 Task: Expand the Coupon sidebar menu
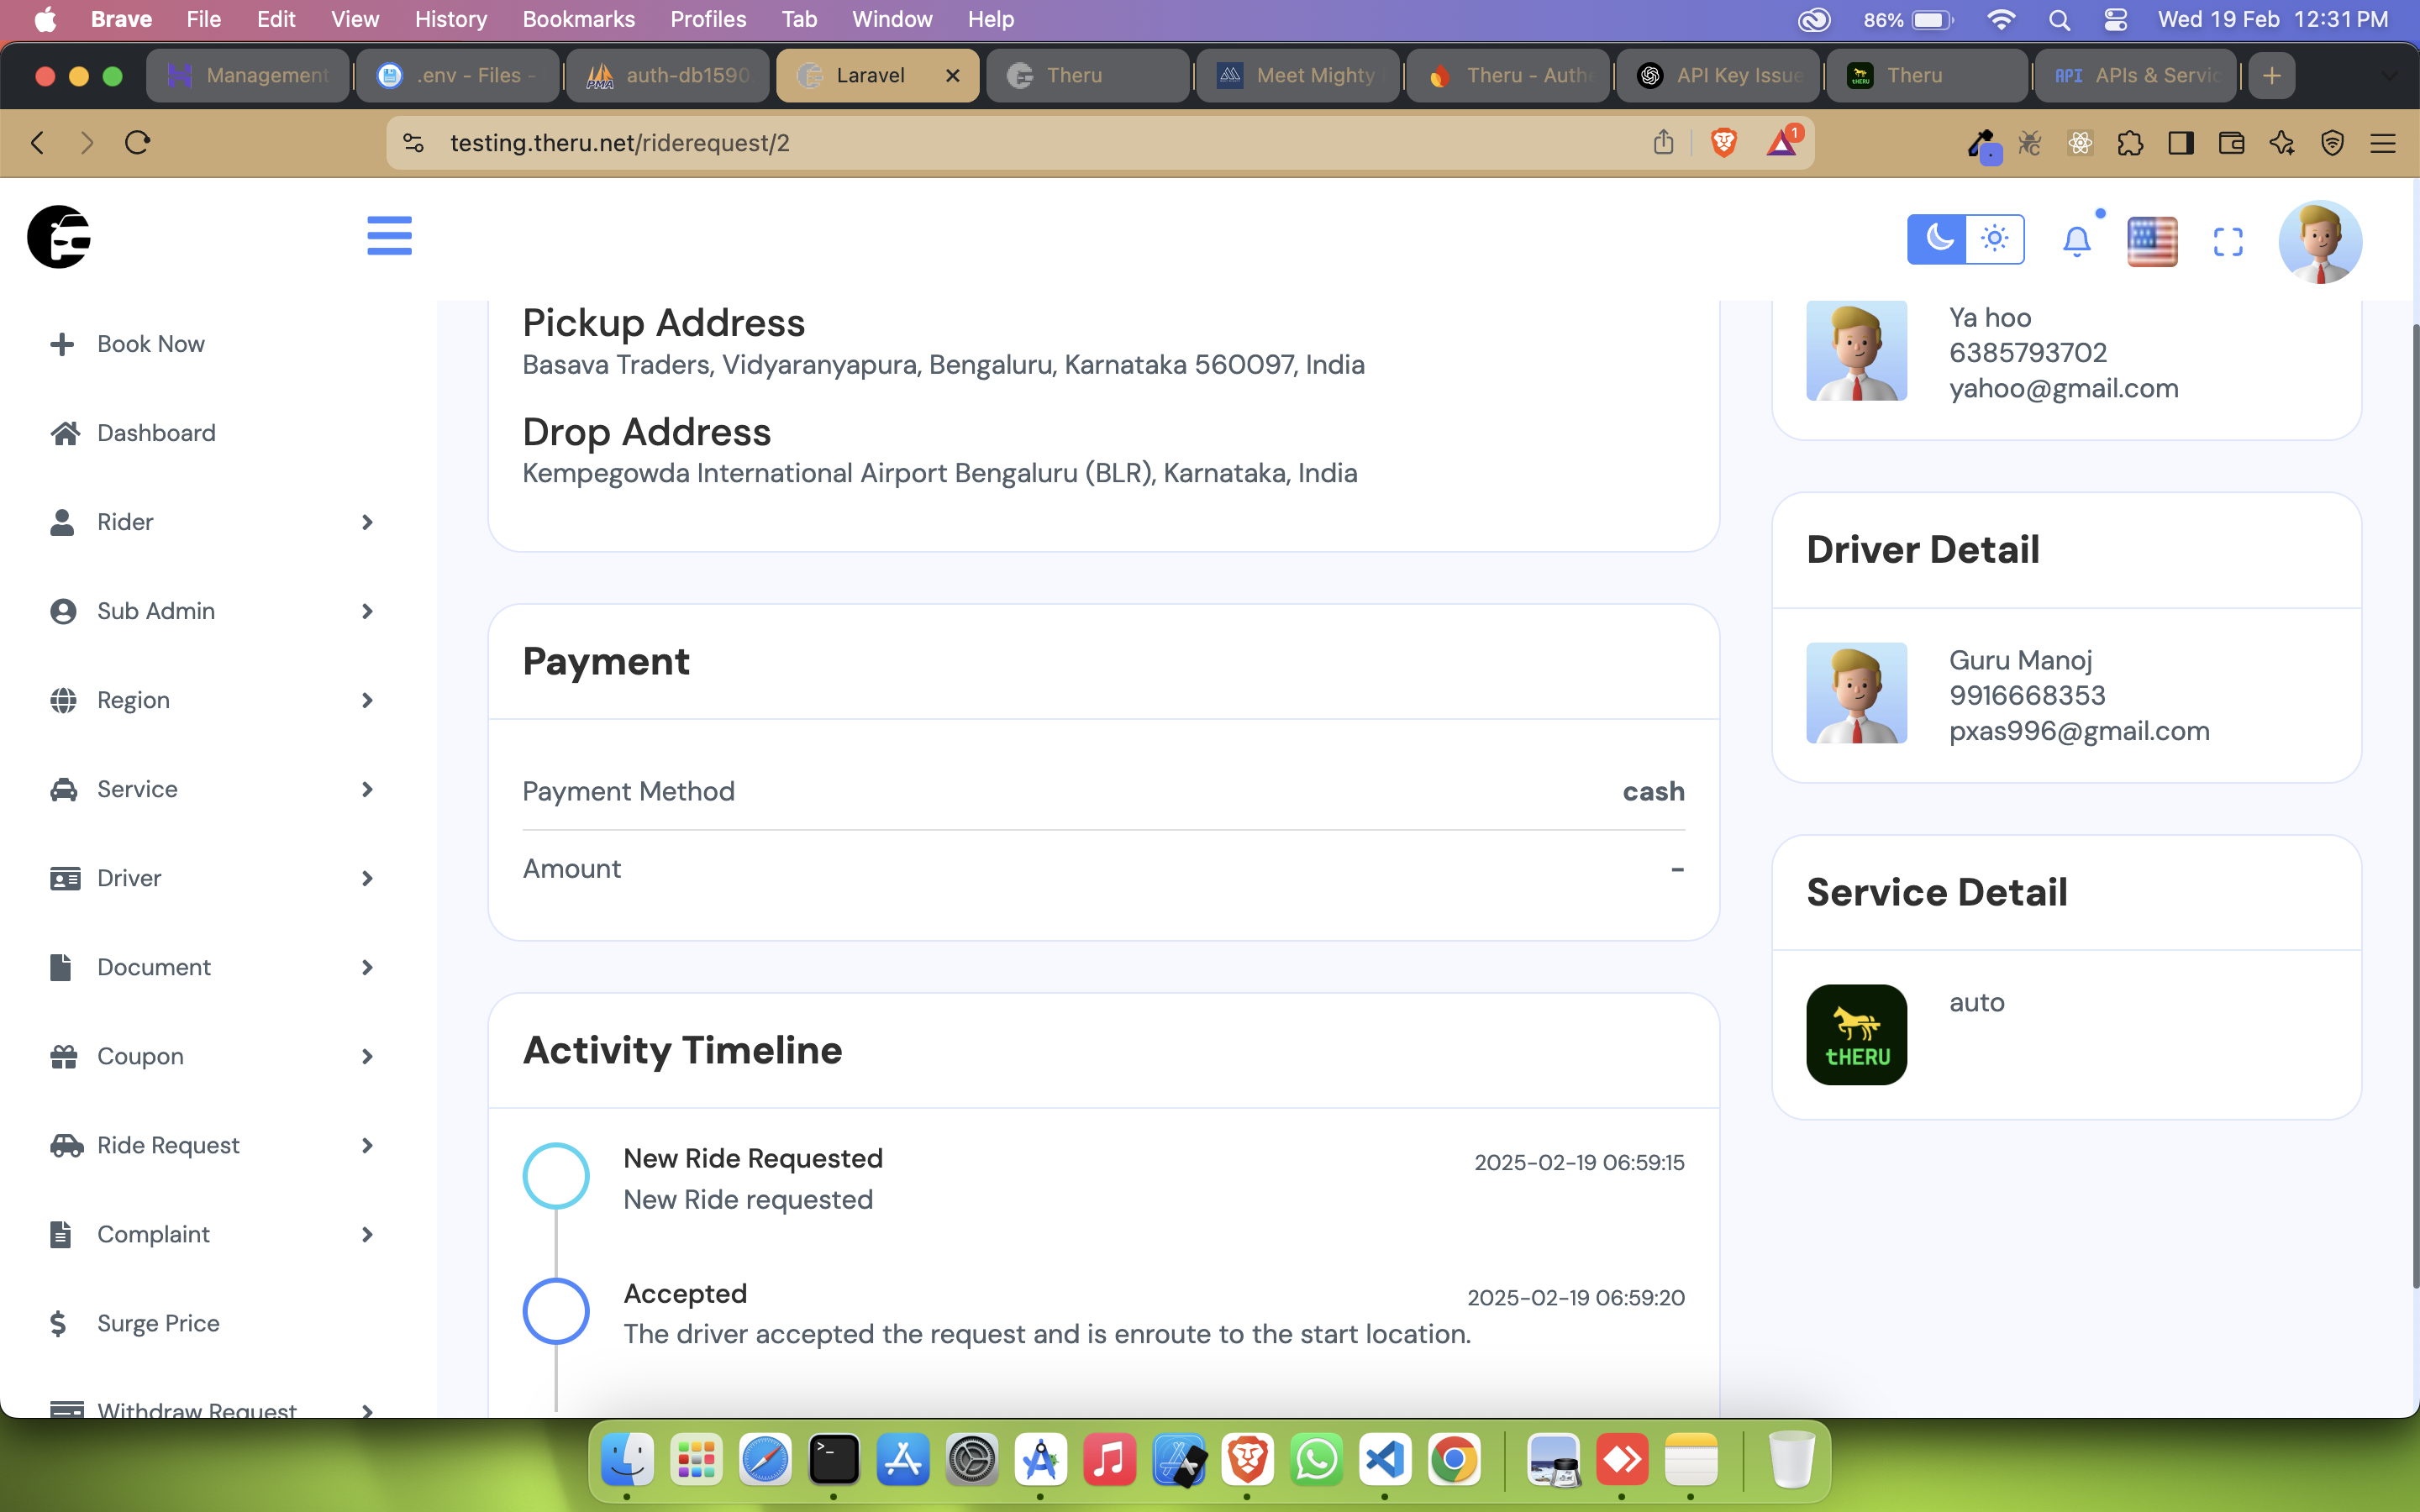tap(210, 1056)
